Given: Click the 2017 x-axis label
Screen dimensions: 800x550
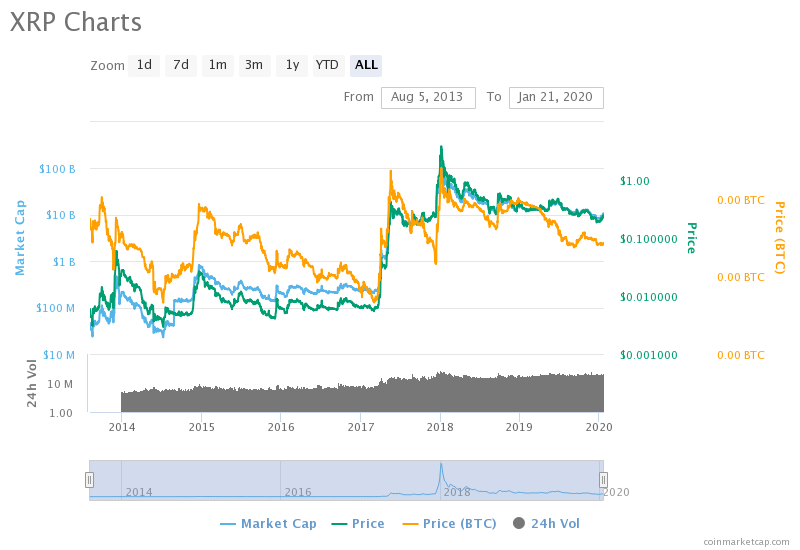Looking at the screenshot, I should 361,427.
